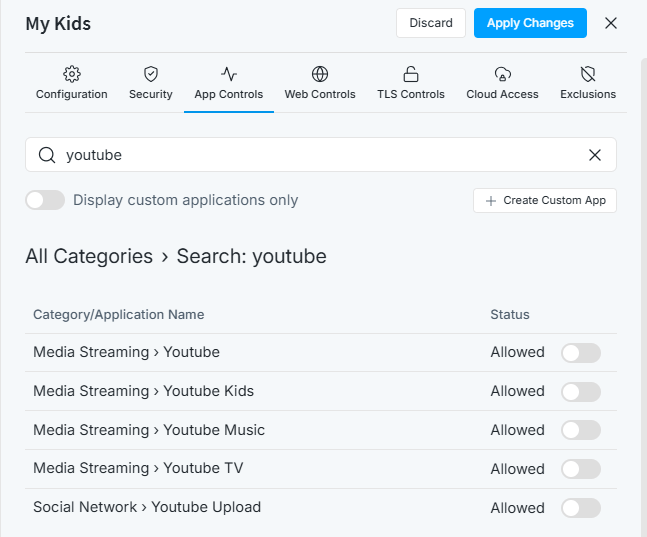Close the My Kids panel

click(611, 23)
